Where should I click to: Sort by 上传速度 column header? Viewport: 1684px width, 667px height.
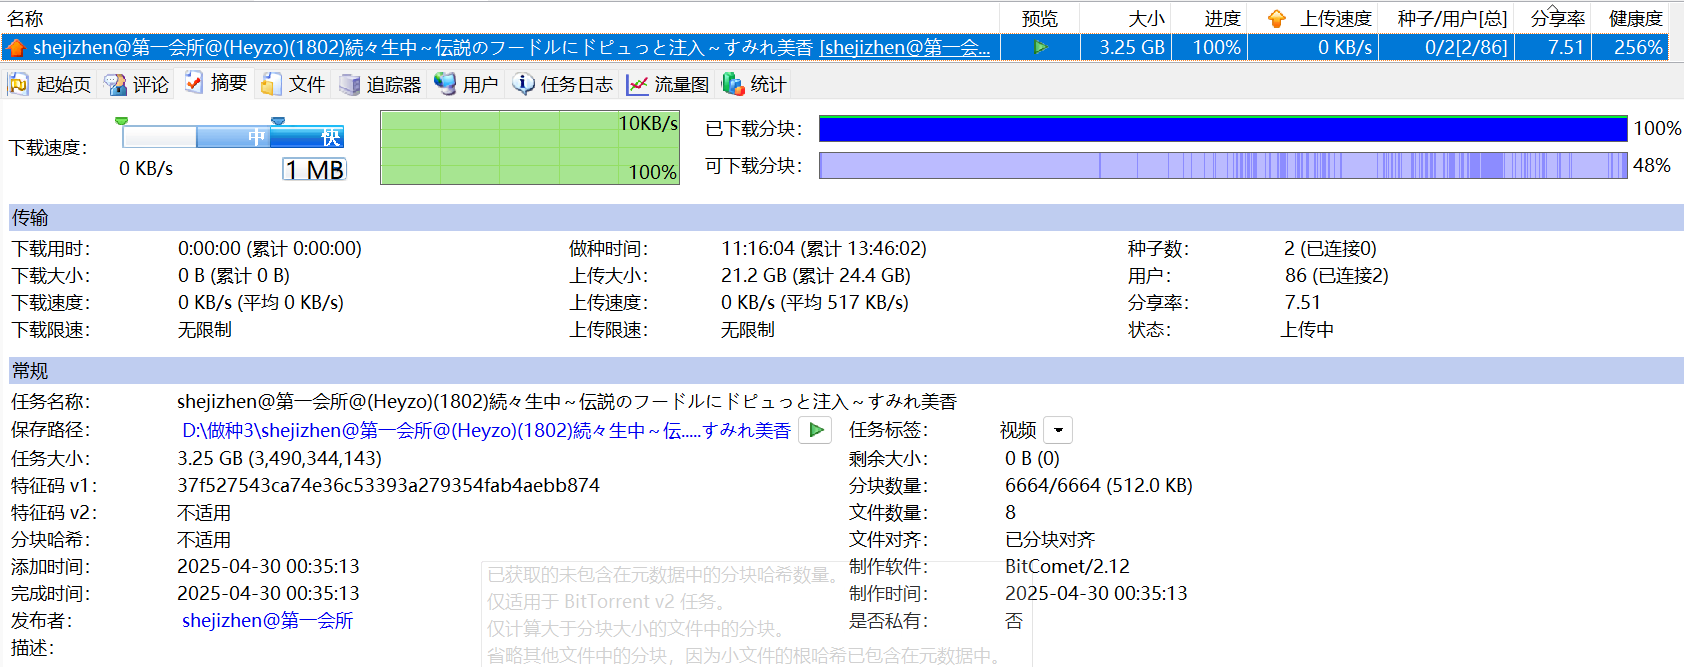[x=1314, y=18]
